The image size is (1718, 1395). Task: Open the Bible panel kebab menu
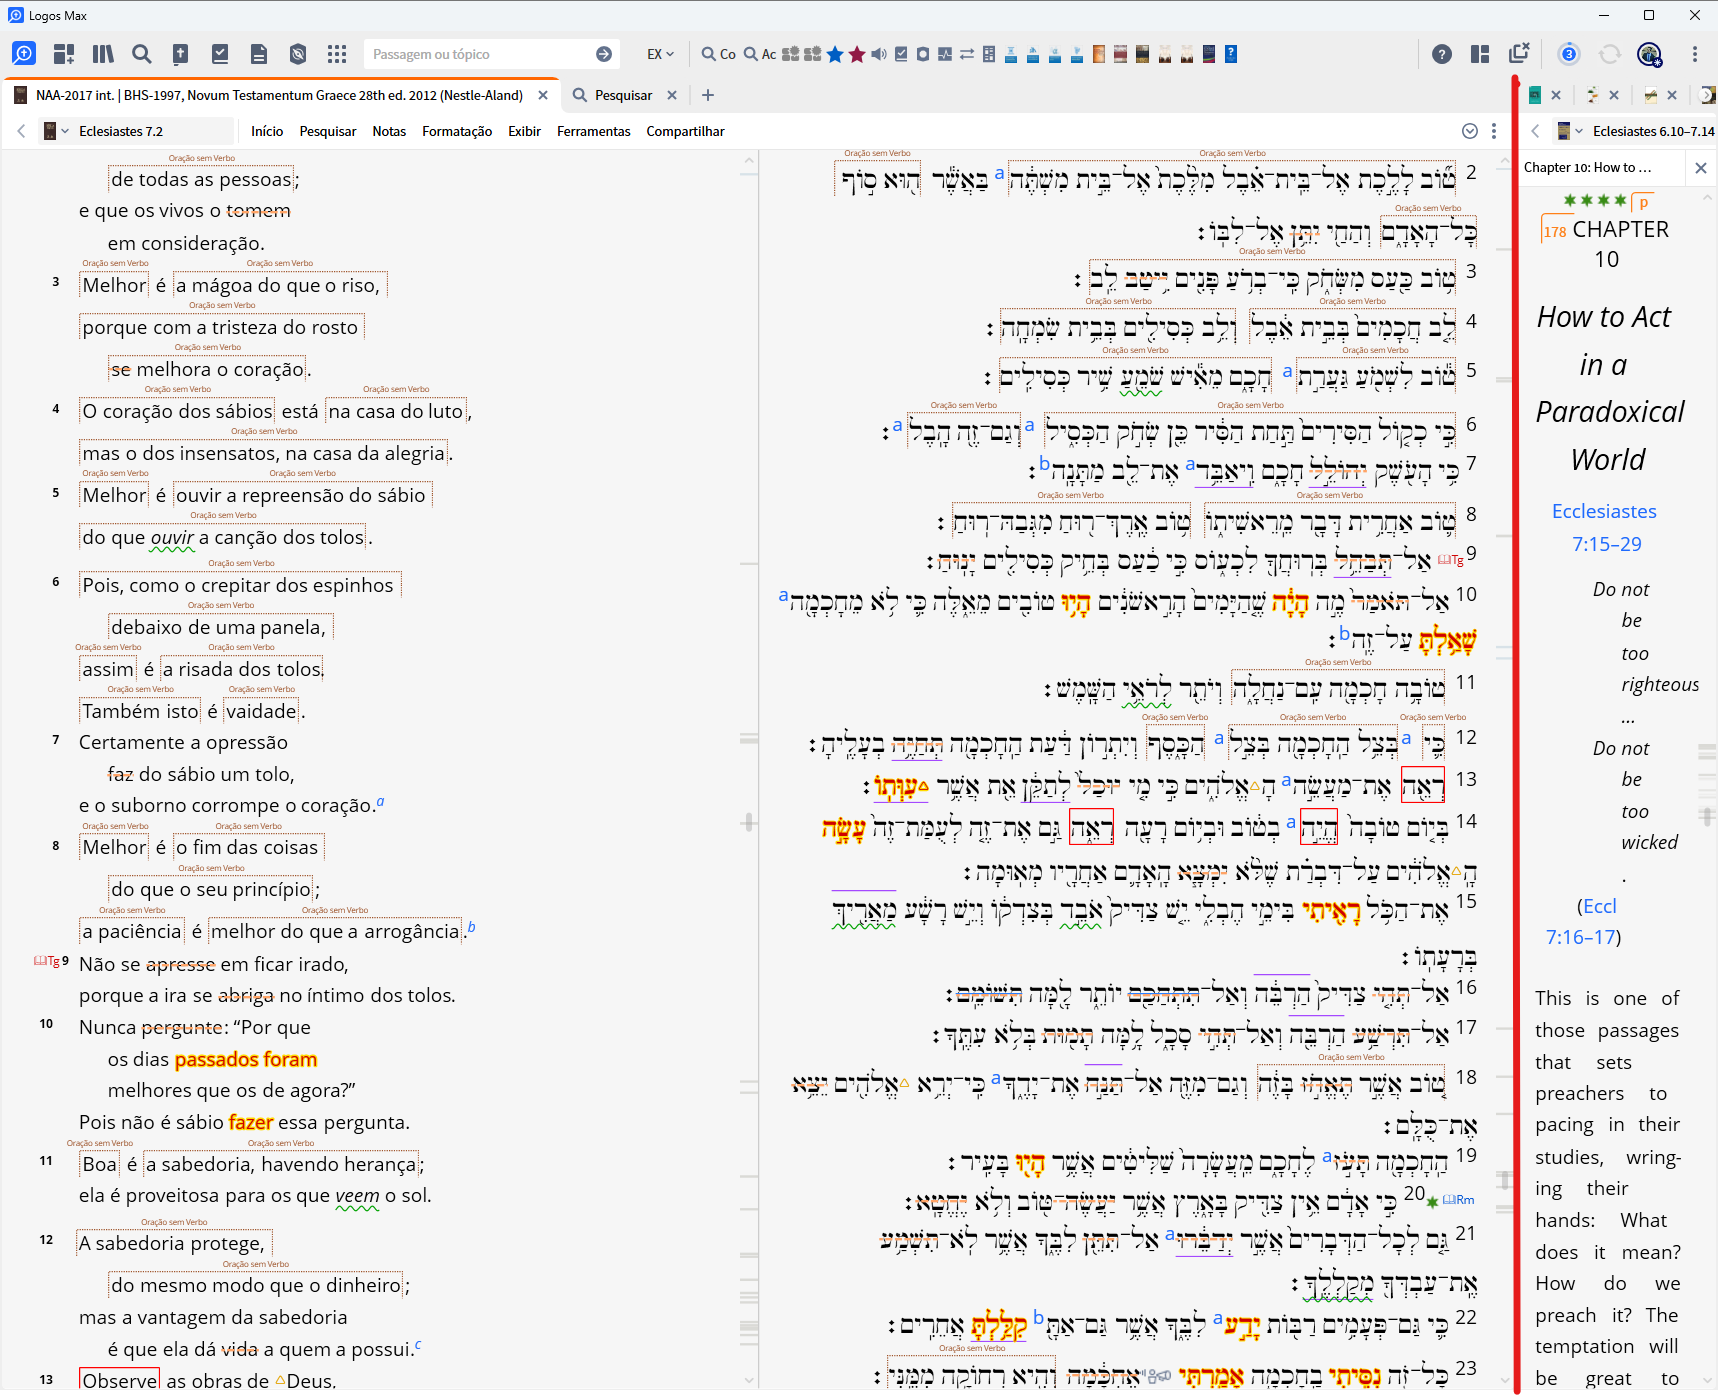(1494, 131)
